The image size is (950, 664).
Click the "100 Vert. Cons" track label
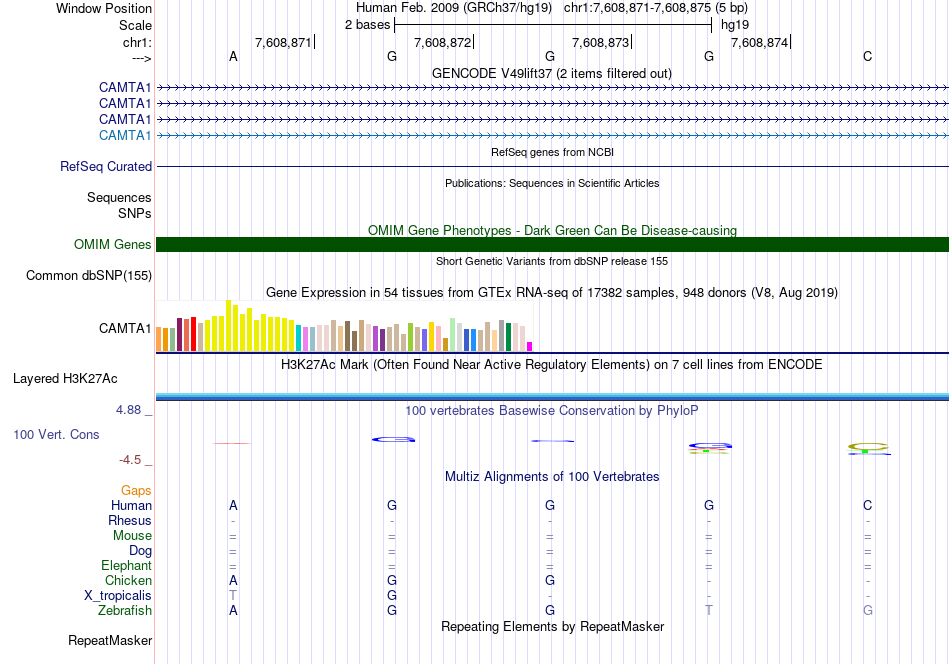56,434
